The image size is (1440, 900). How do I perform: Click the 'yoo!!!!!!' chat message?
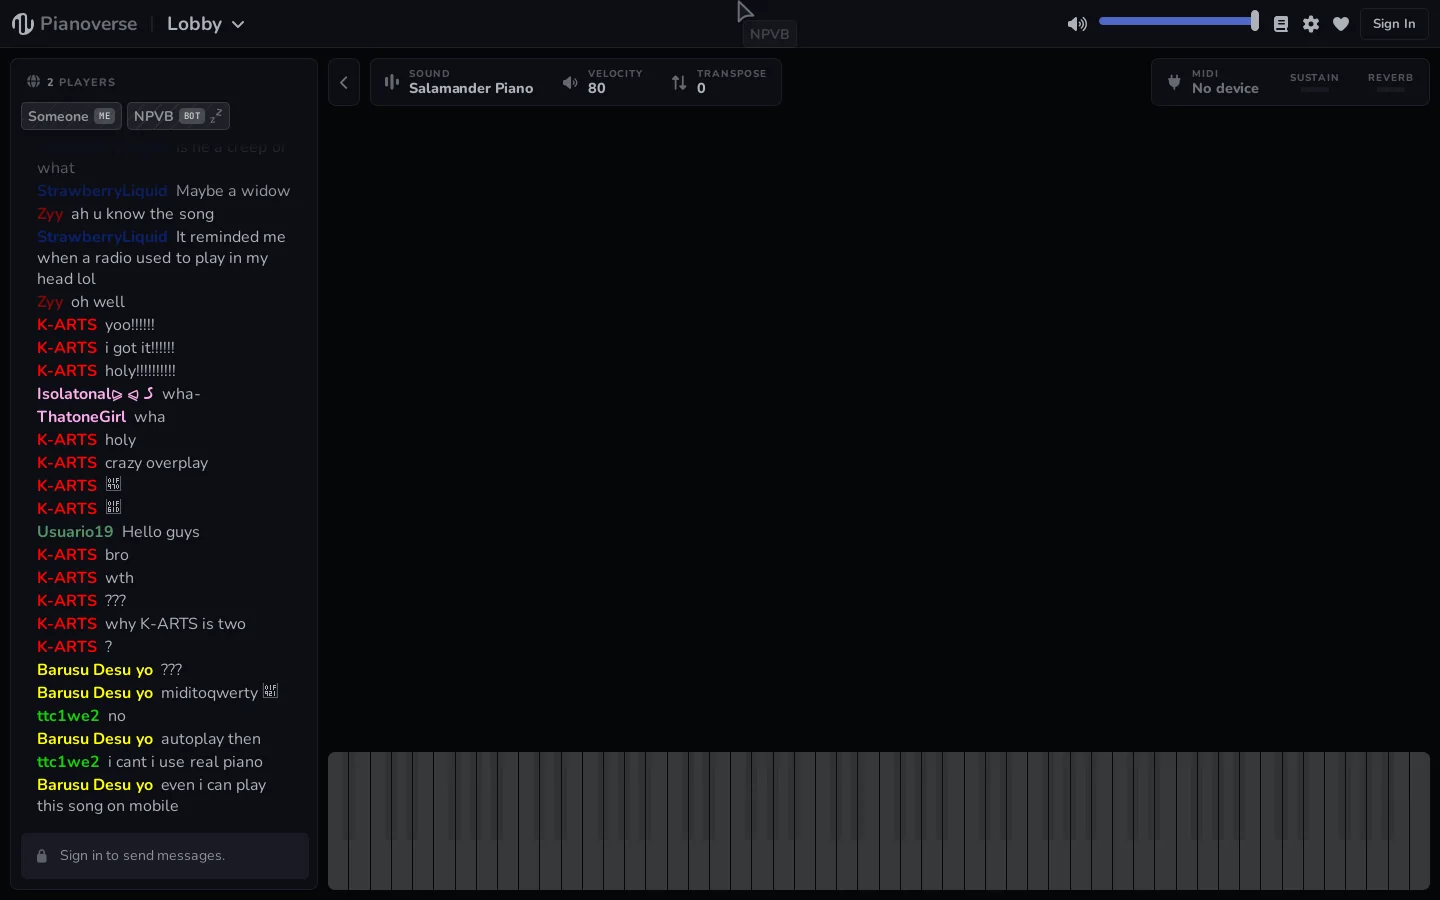click(130, 325)
